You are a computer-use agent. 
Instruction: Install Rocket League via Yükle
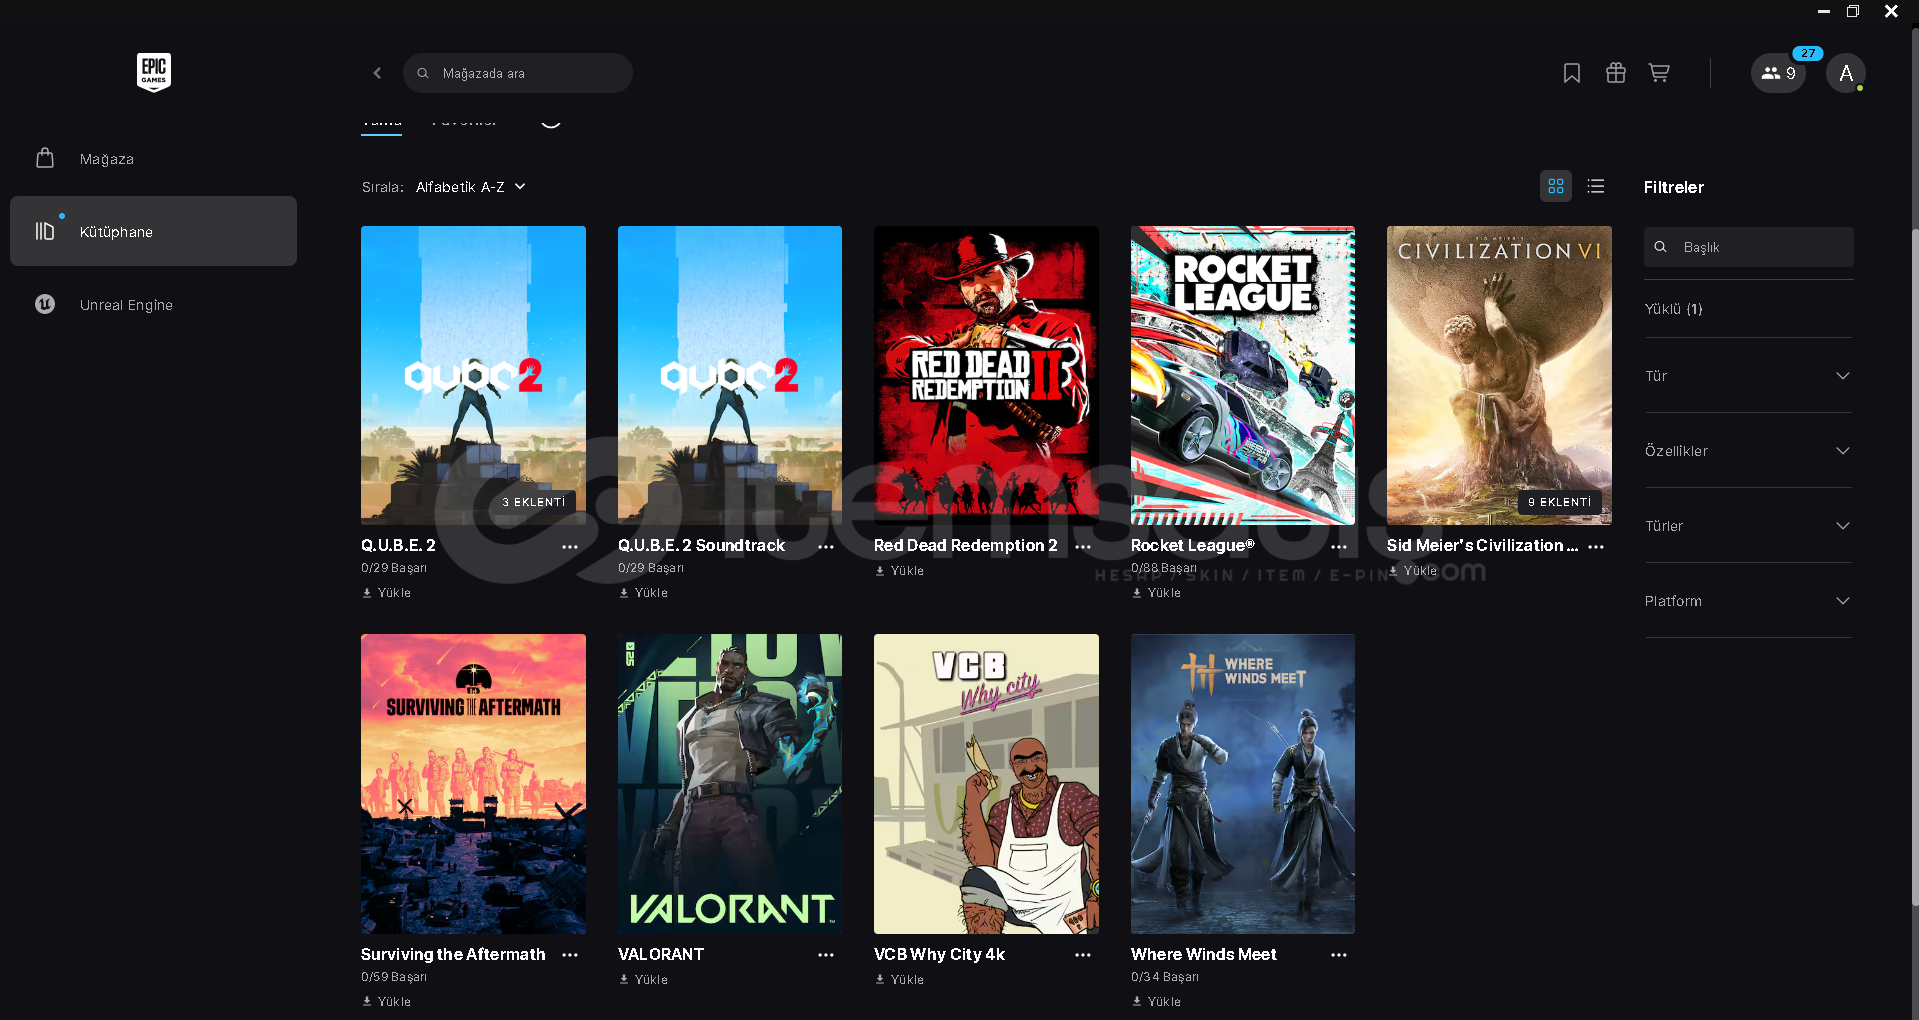pos(1157,593)
